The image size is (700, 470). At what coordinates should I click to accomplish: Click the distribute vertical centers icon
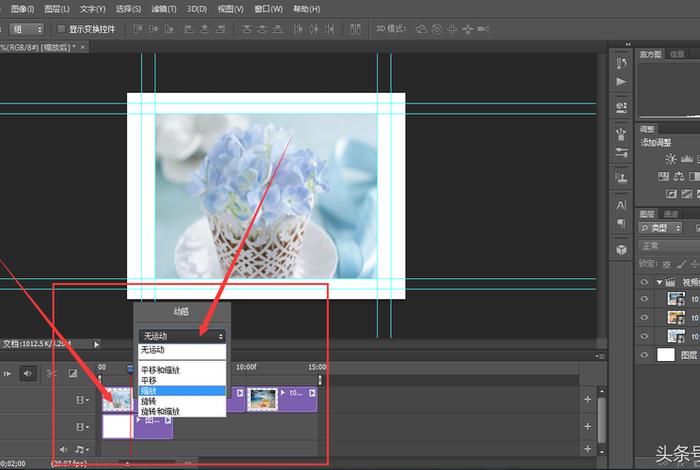[x=262, y=29]
